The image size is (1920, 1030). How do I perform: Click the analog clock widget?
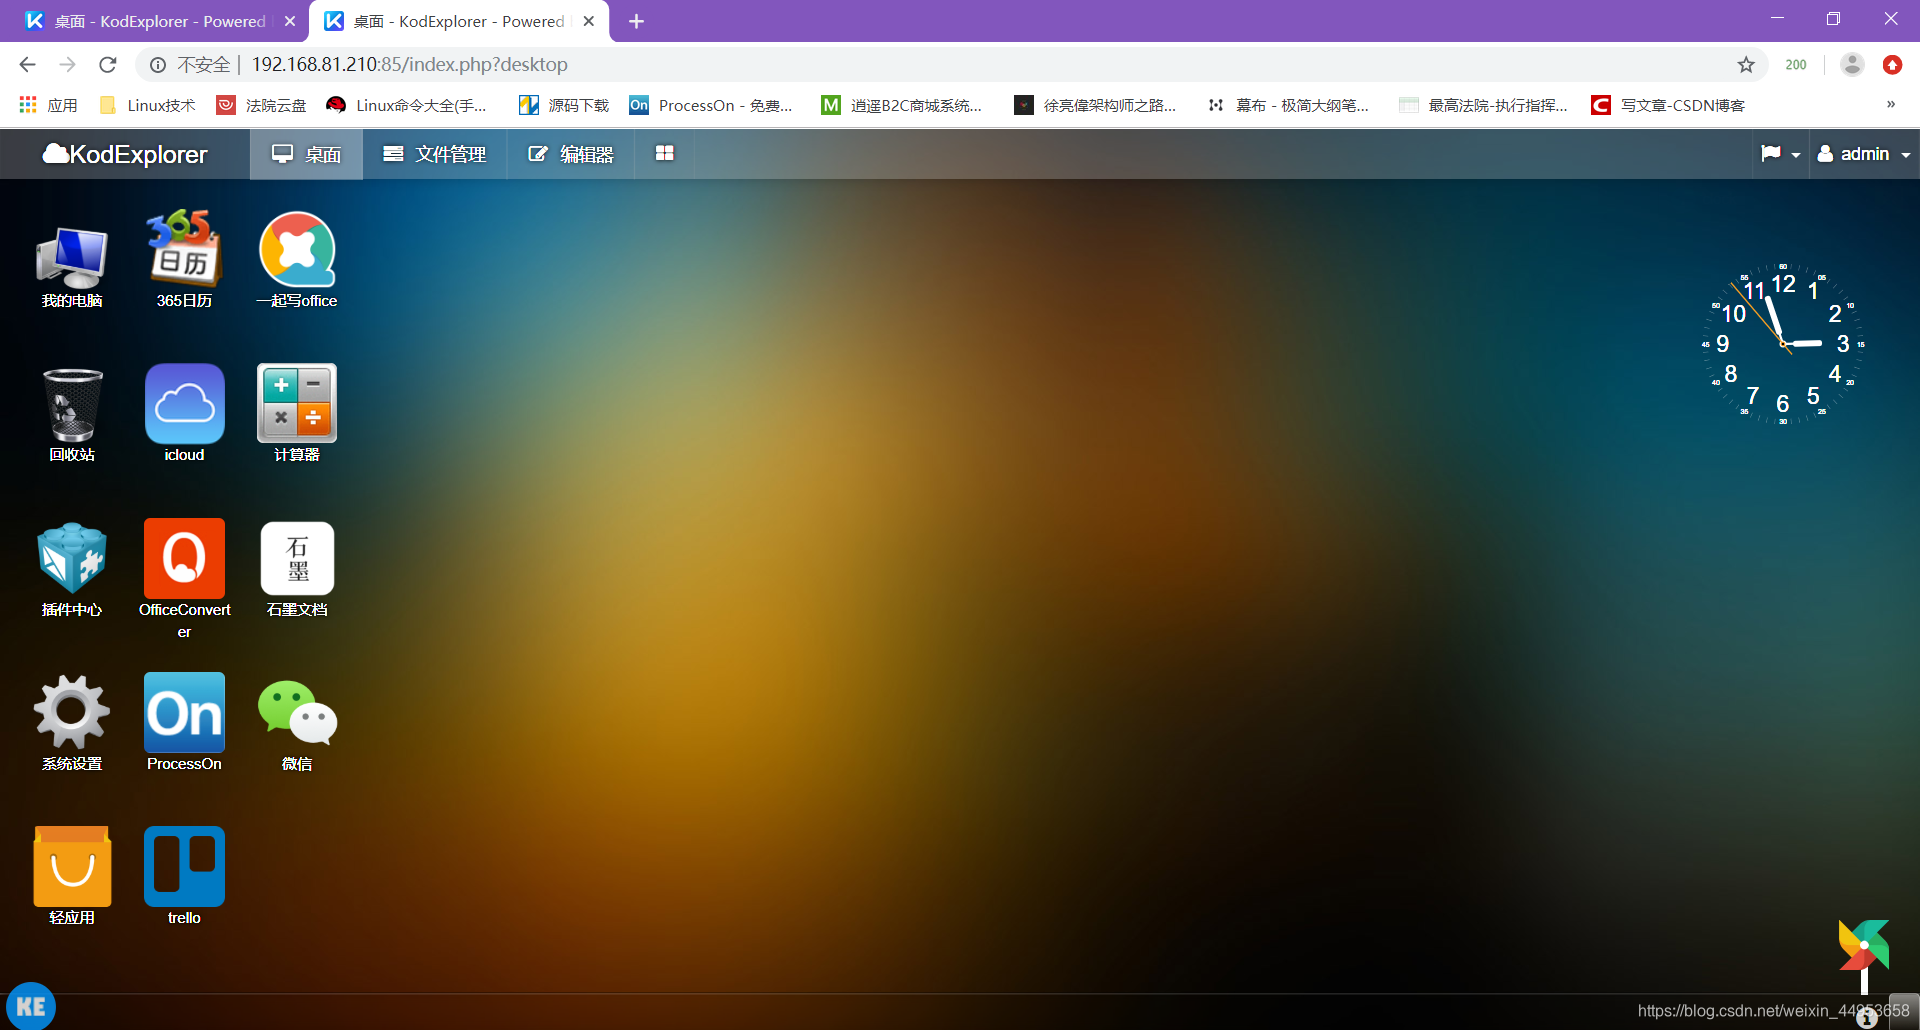1783,343
